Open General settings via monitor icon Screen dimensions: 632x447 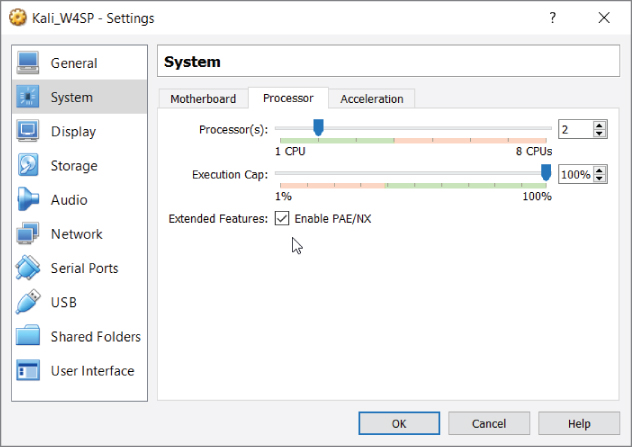click(x=28, y=63)
